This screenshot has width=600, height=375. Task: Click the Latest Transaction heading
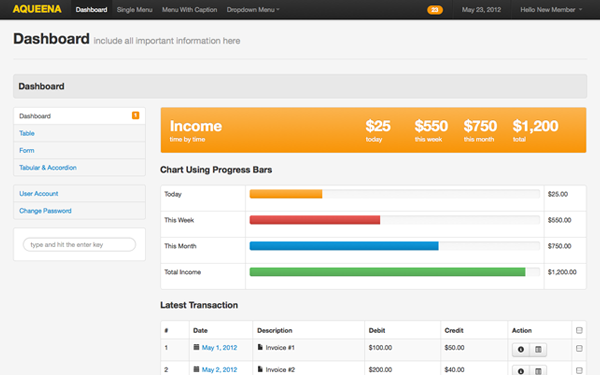(x=199, y=305)
